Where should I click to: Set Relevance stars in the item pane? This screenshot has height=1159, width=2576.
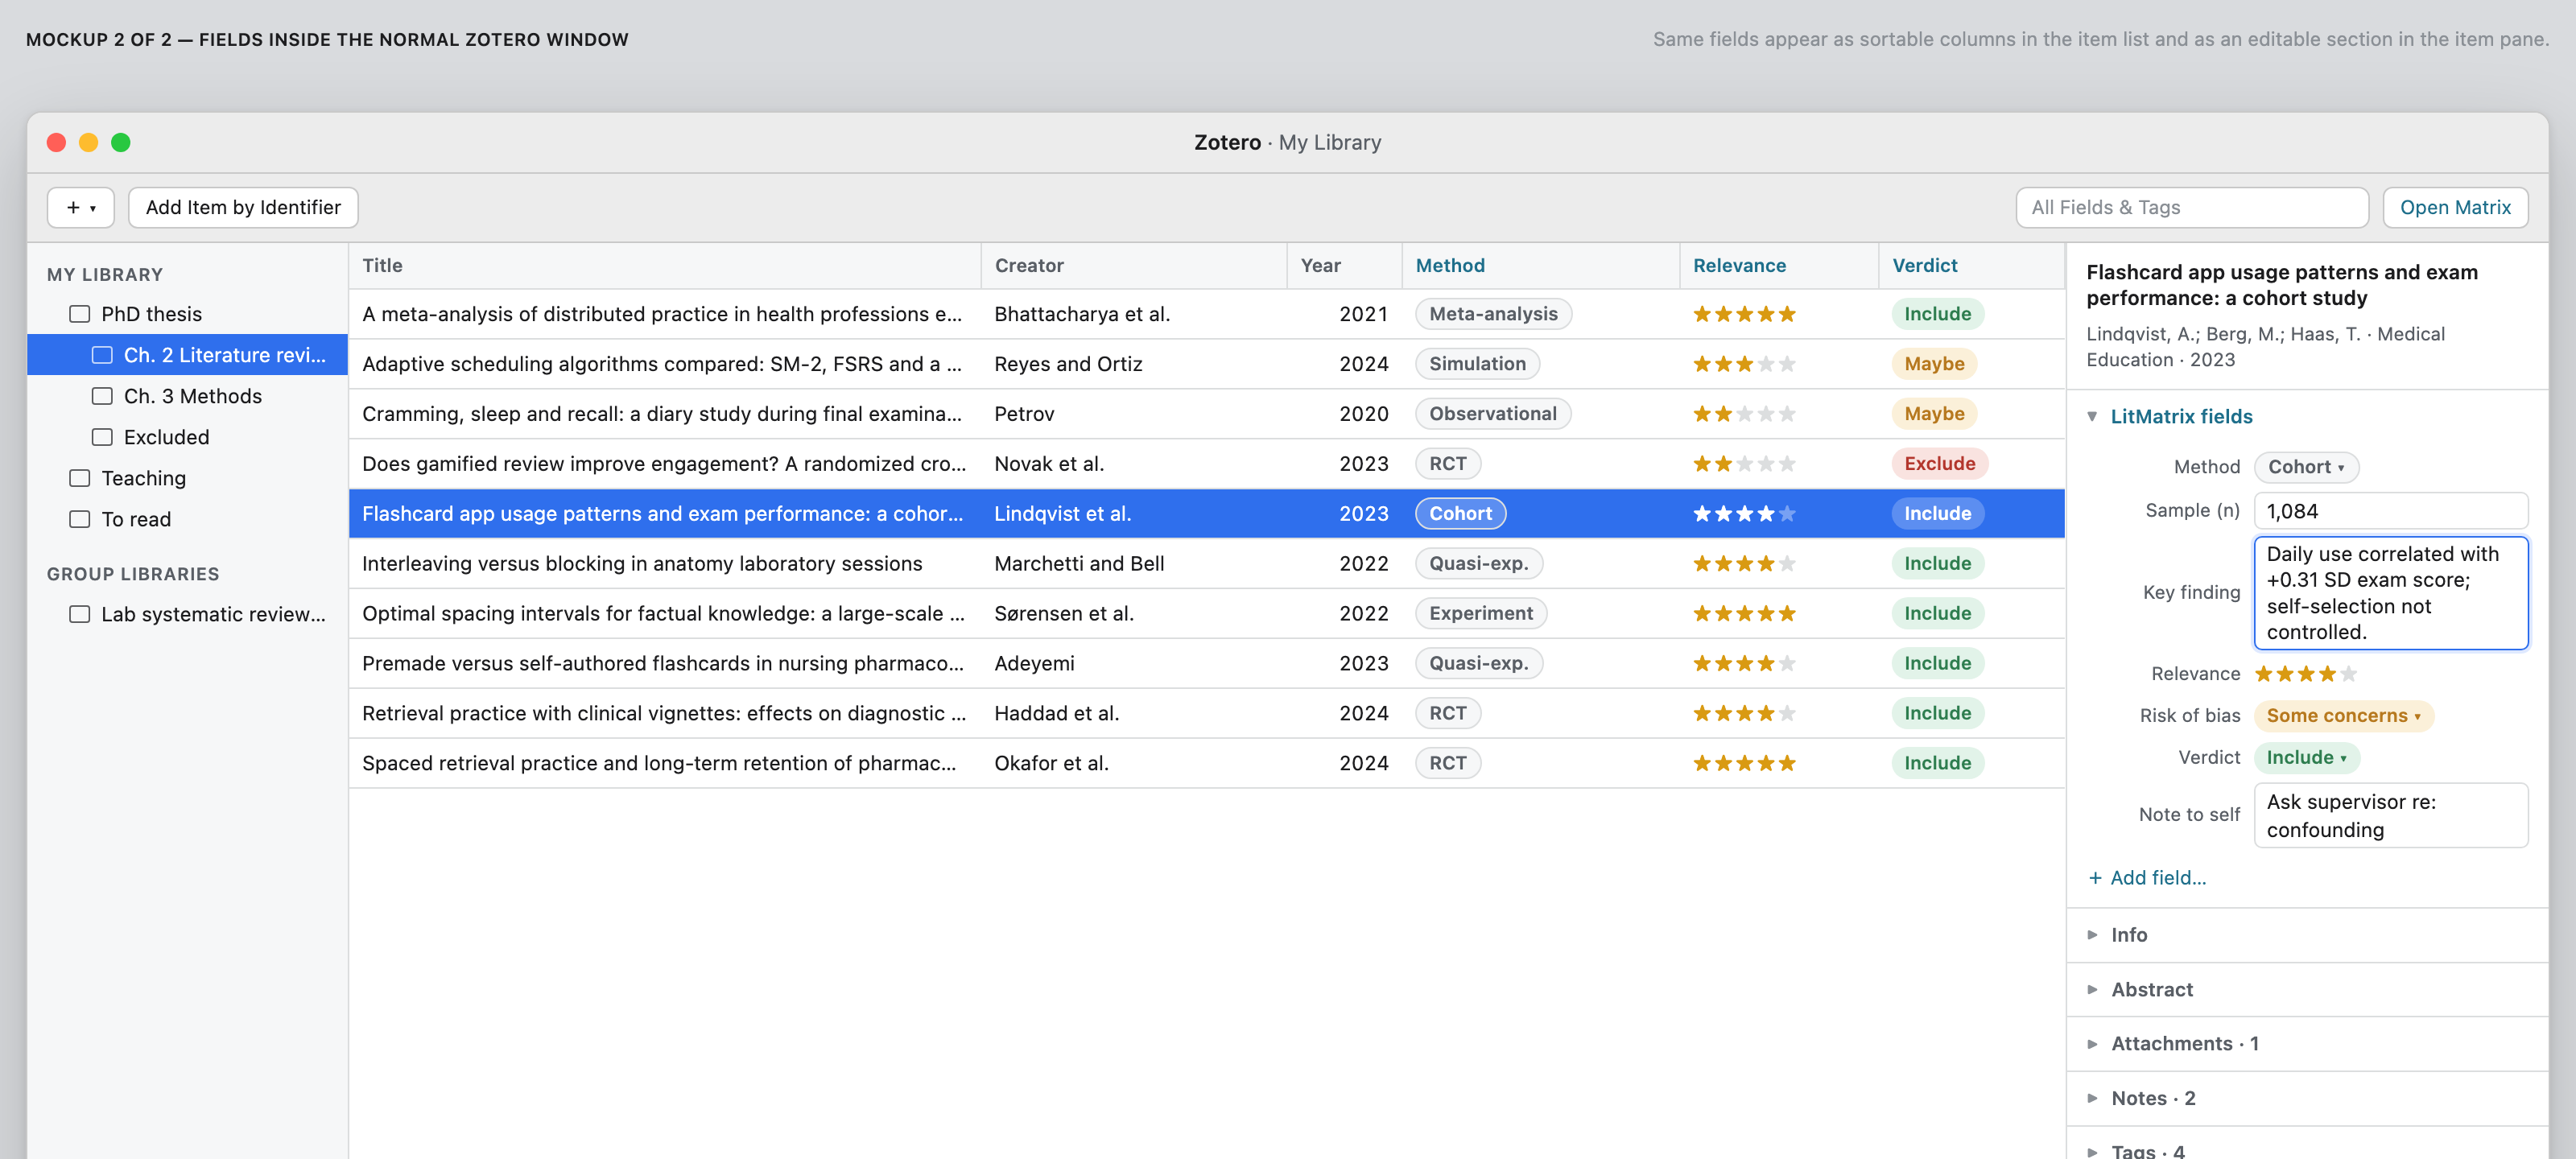pos(2306,674)
